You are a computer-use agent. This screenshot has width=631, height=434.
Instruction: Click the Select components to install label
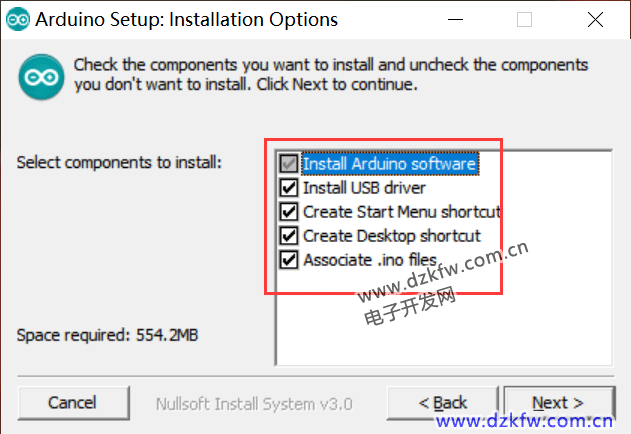point(119,161)
